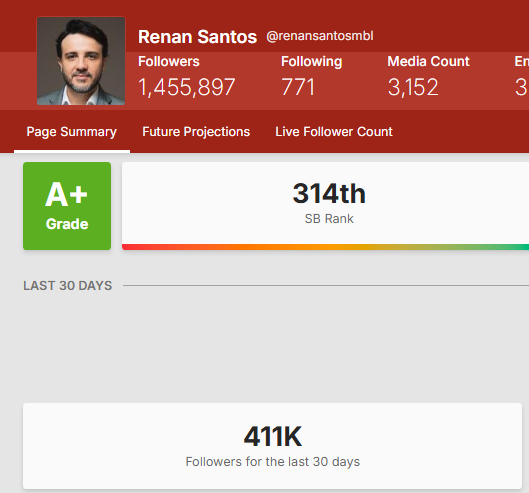Click the LAST 30 DAYS section heading

67,286
